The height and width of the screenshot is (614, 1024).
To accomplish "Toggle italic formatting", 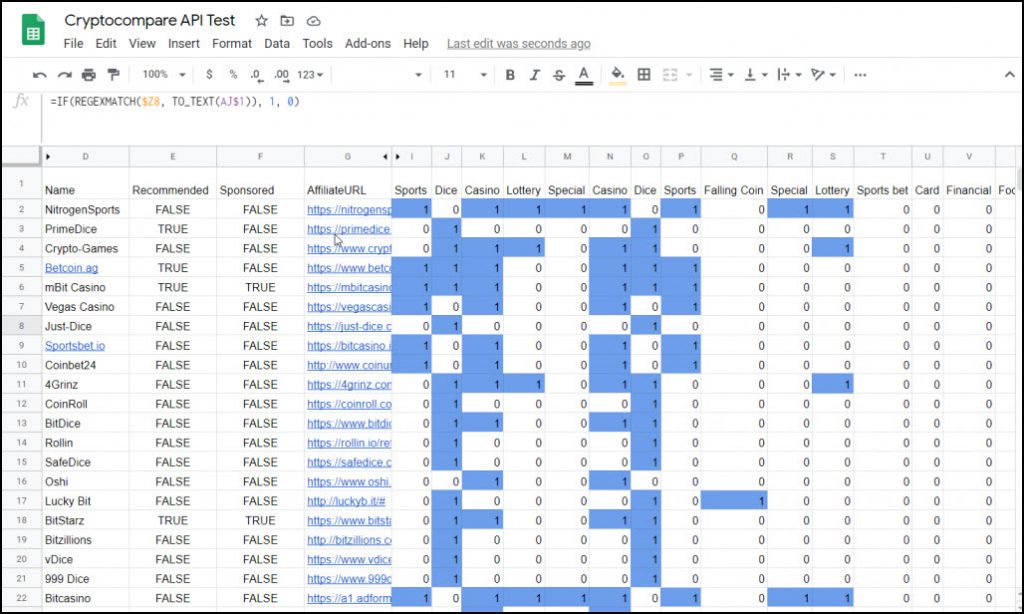I will point(534,75).
